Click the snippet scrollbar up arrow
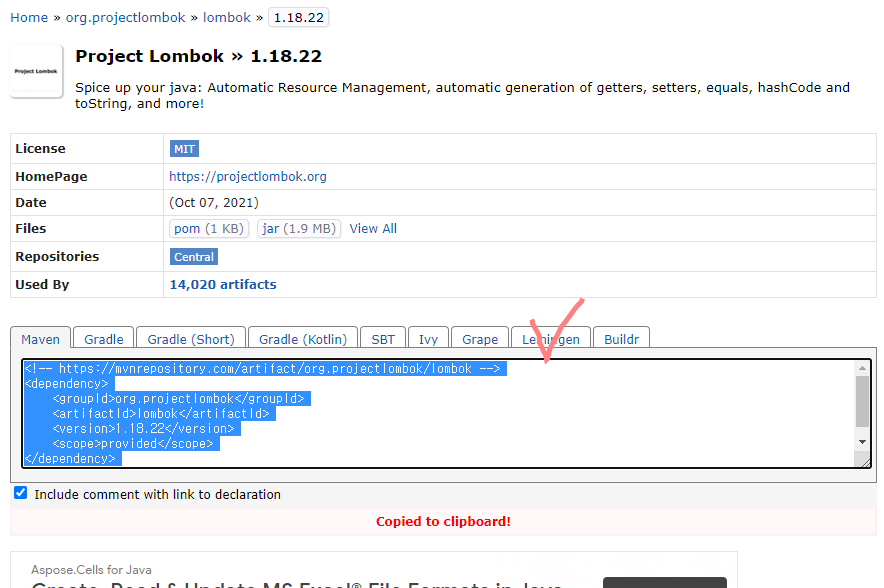Screen dimensions: 884x588 point(862,368)
